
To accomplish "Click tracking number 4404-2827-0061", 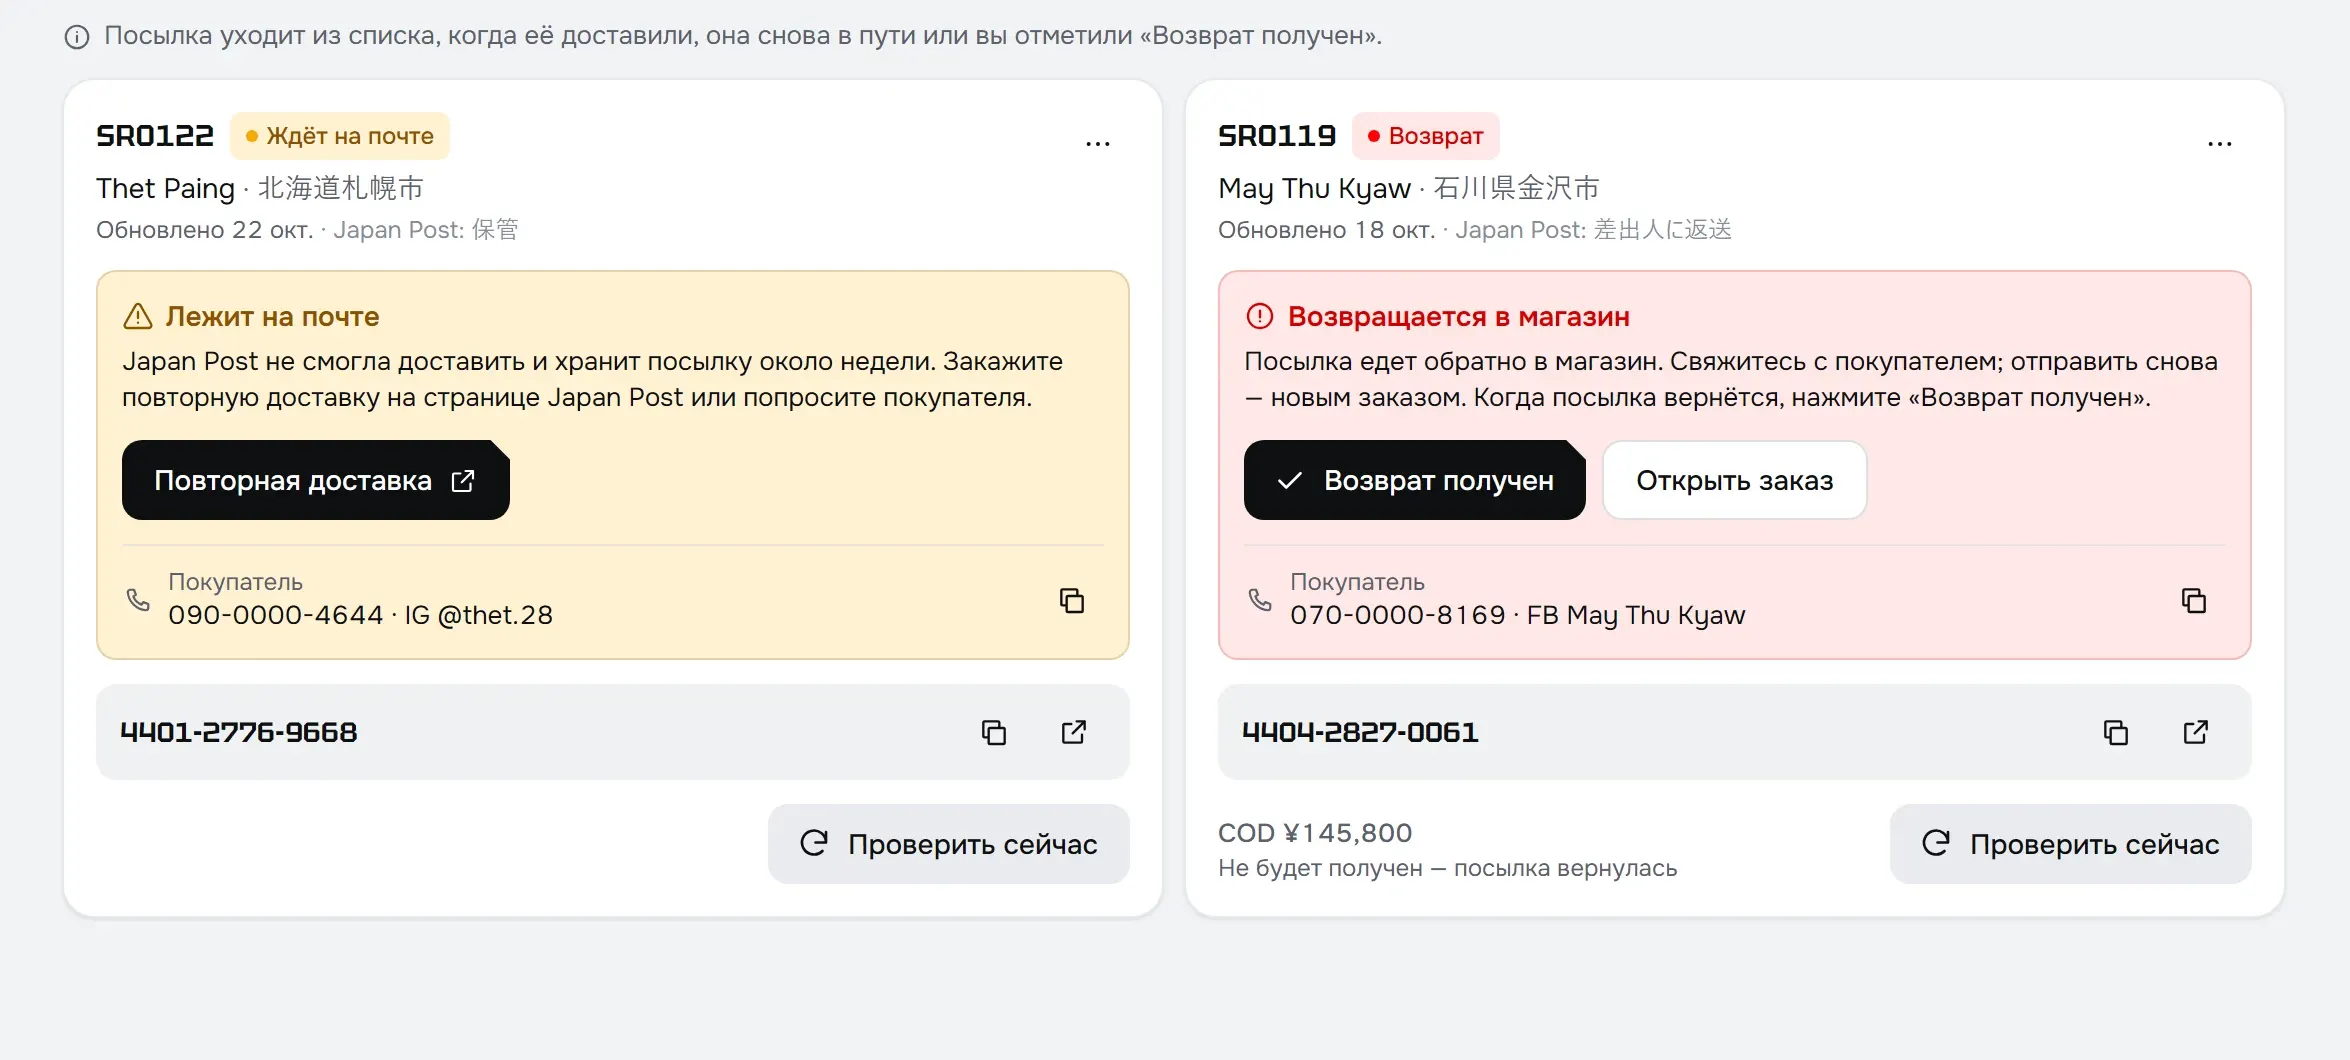I will (x=1360, y=732).
